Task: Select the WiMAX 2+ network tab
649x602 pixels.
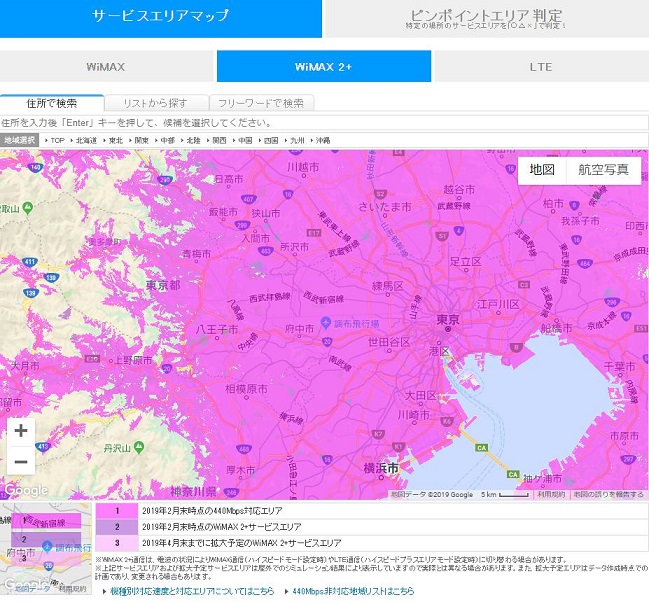Action: point(324,67)
